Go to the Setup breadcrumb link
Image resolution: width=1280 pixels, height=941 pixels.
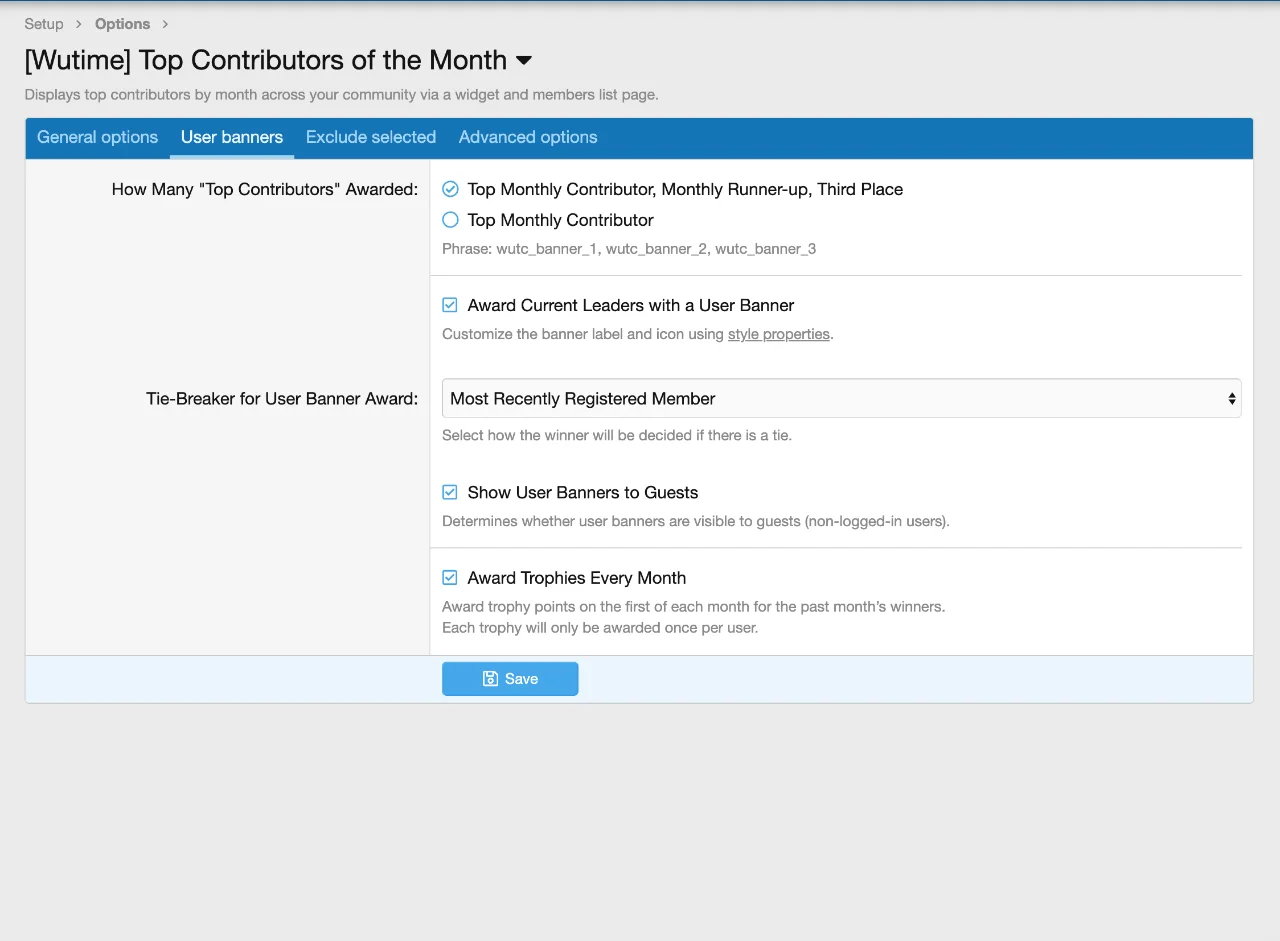tap(44, 24)
